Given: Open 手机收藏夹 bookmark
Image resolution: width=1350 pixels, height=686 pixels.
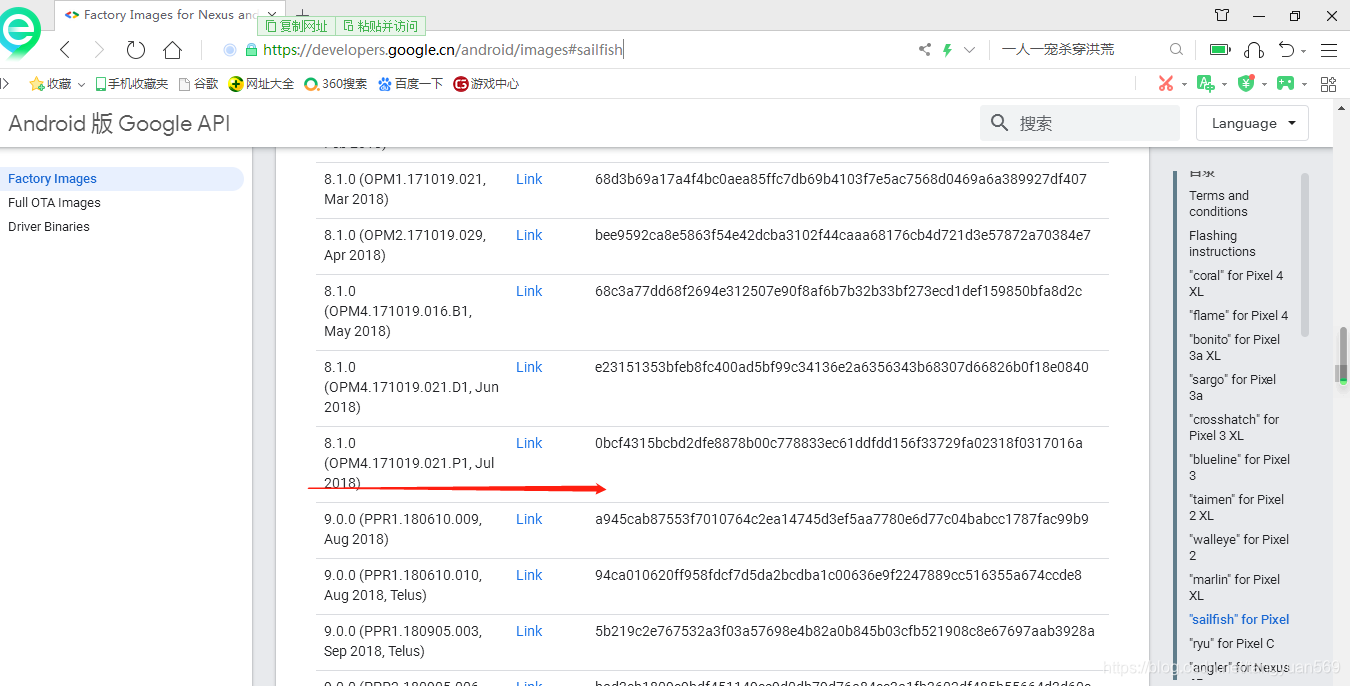Looking at the screenshot, I should (131, 84).
